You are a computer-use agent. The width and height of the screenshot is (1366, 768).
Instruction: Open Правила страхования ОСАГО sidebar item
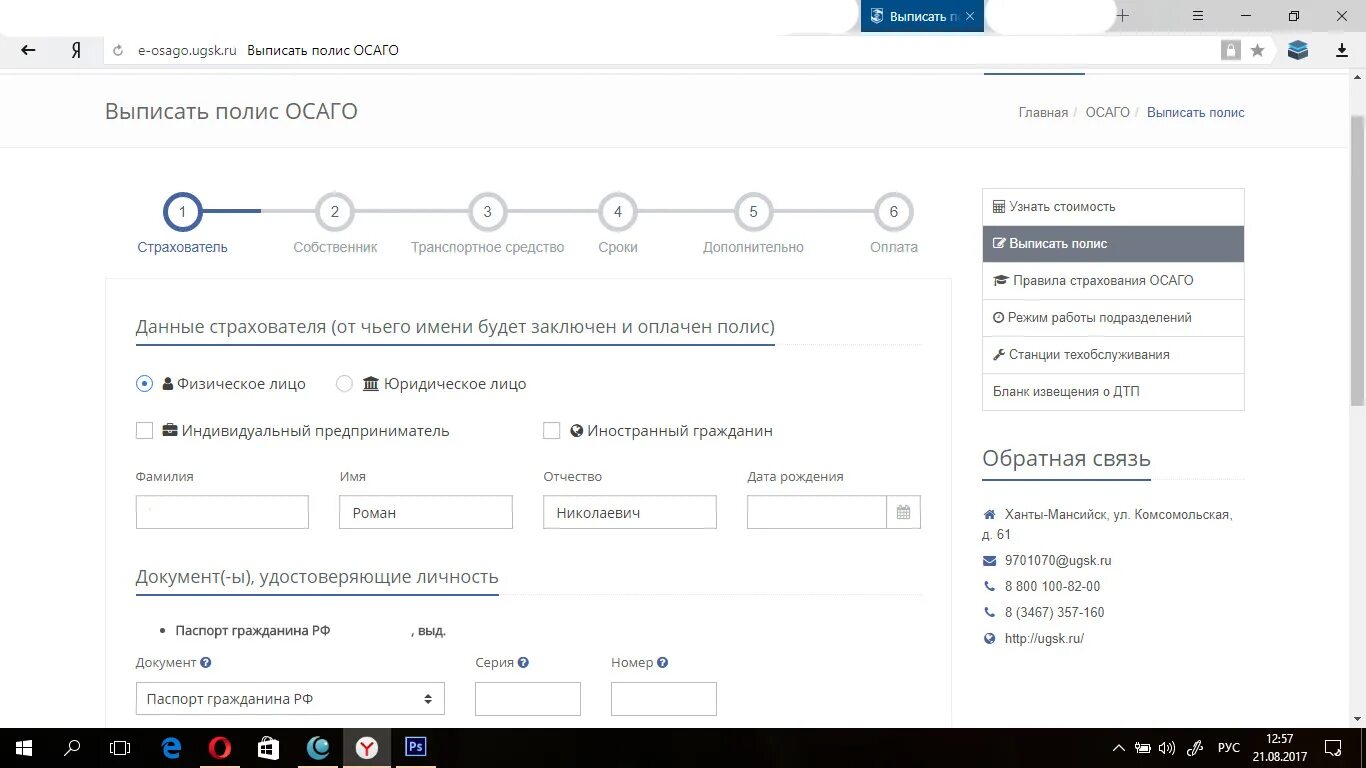[x=1113, y=281]
